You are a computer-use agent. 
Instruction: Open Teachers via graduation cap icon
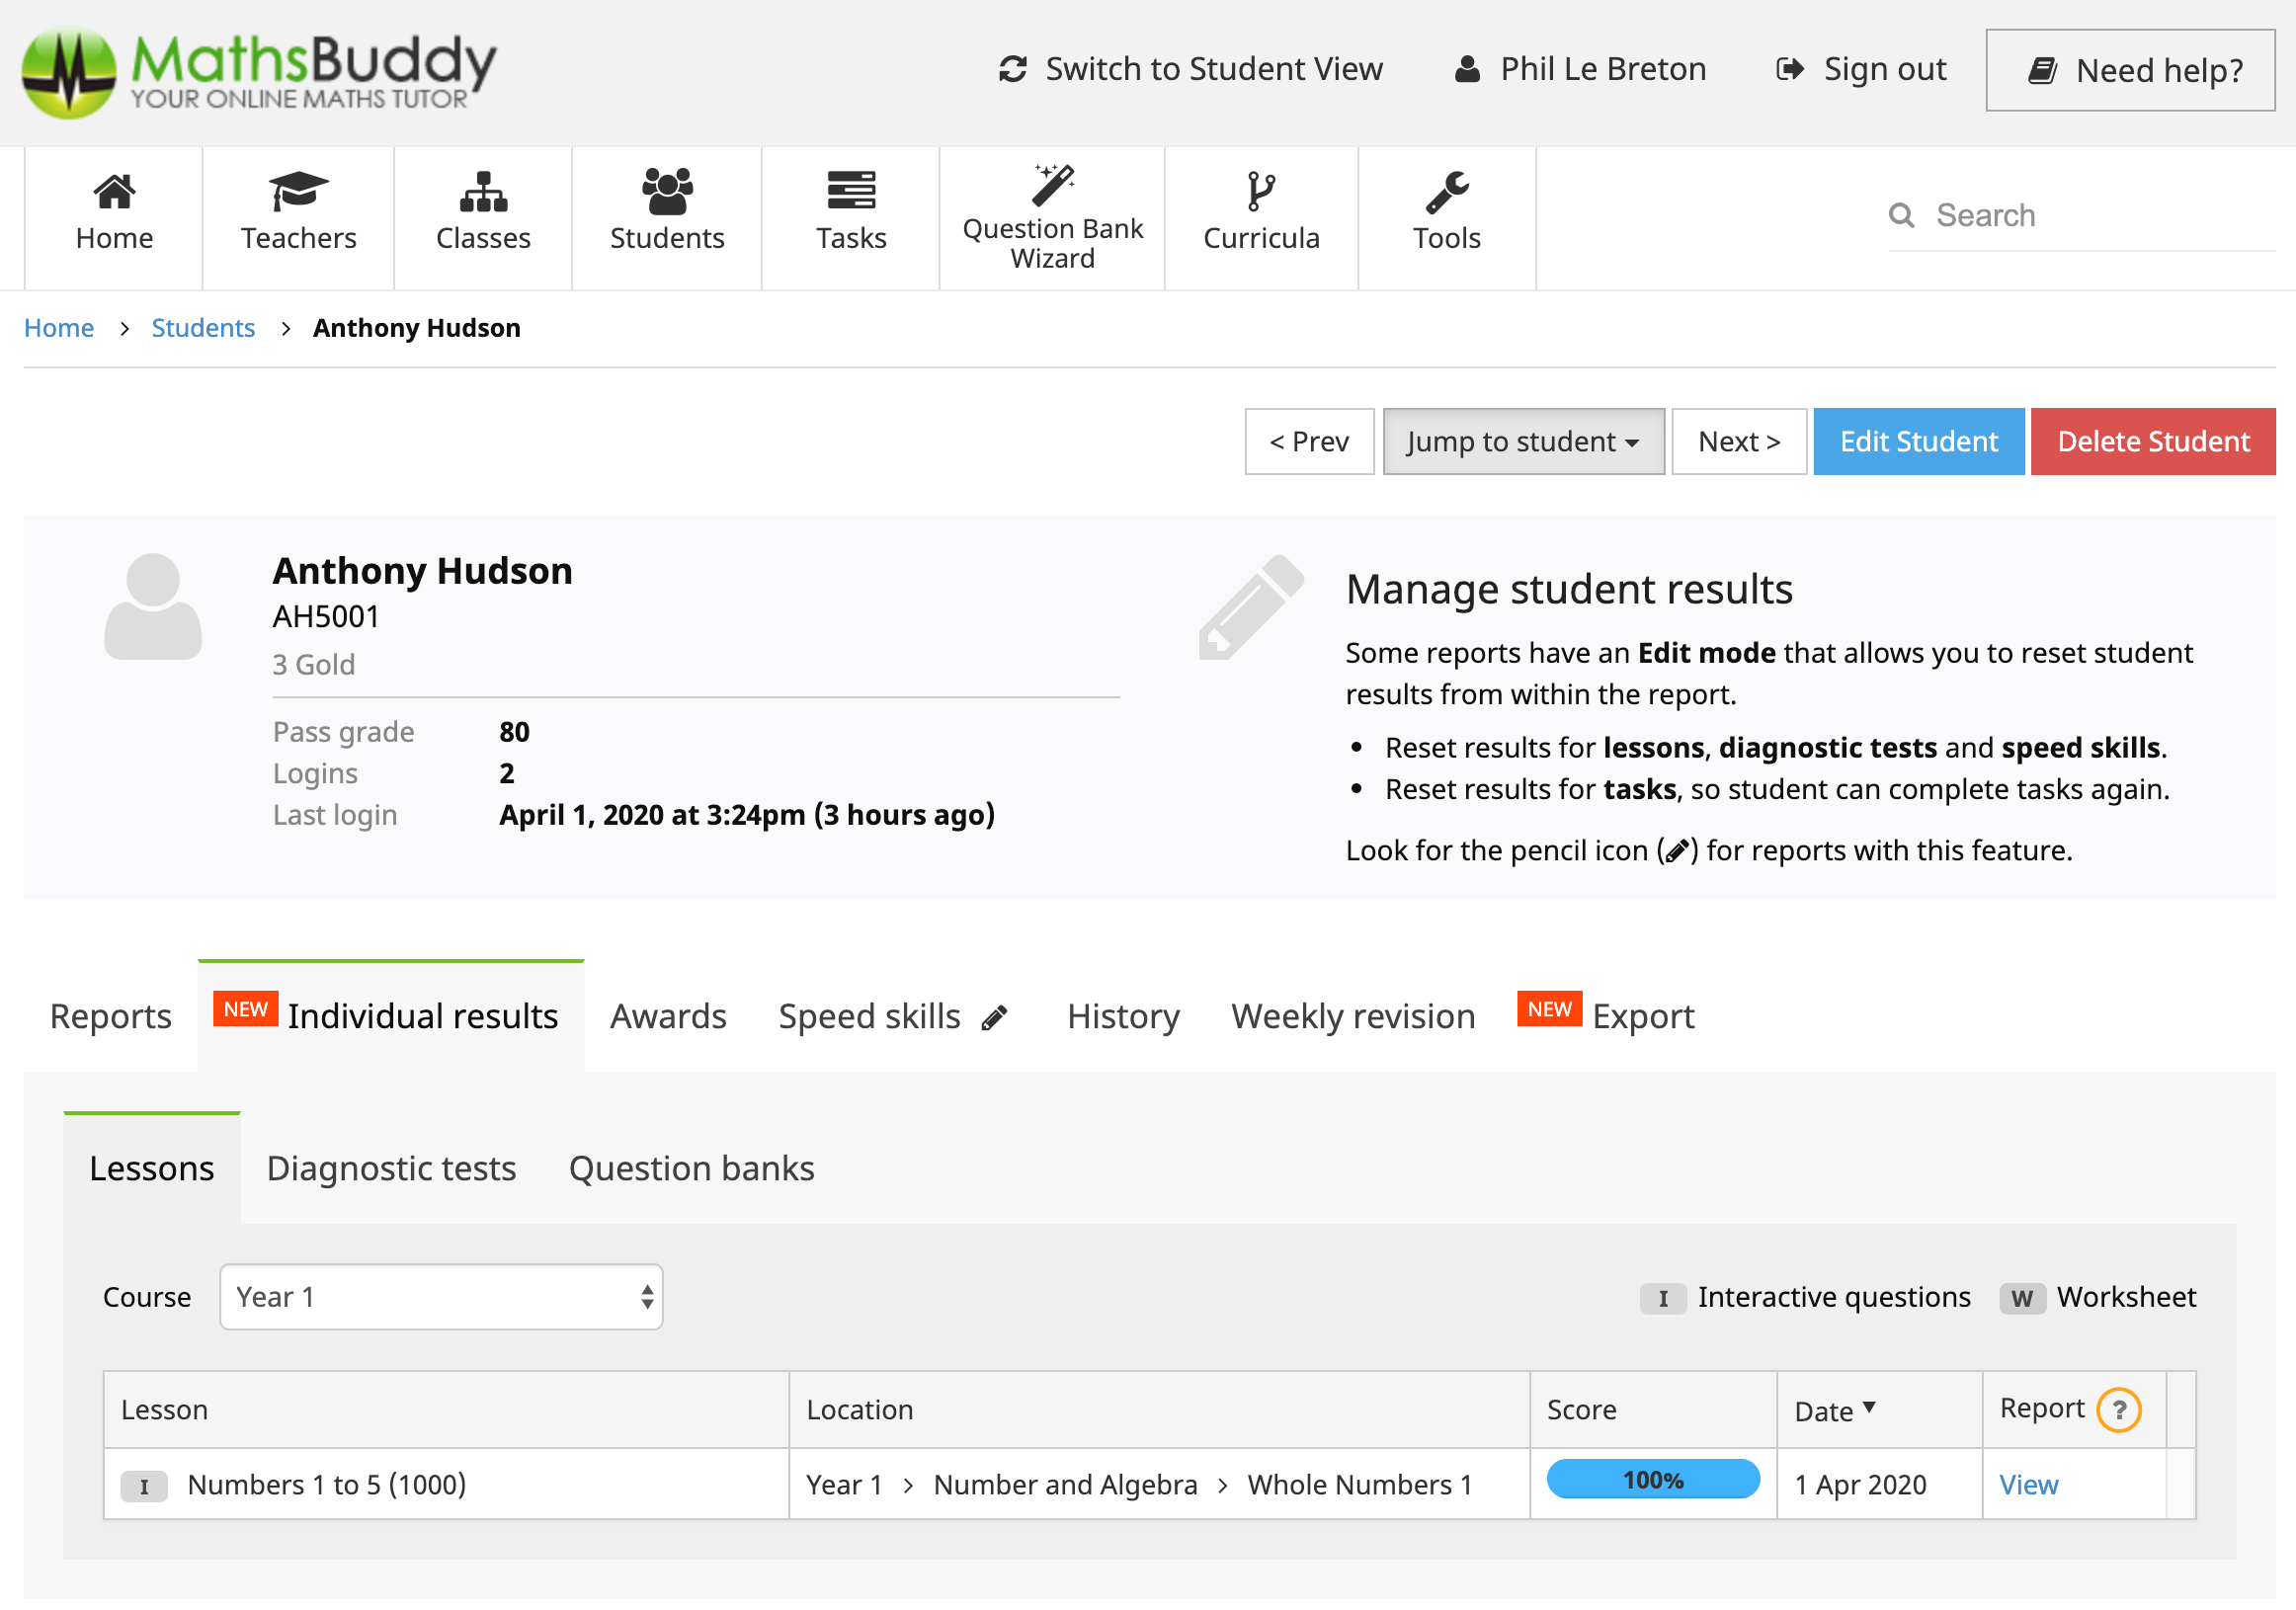click(298, 191)
